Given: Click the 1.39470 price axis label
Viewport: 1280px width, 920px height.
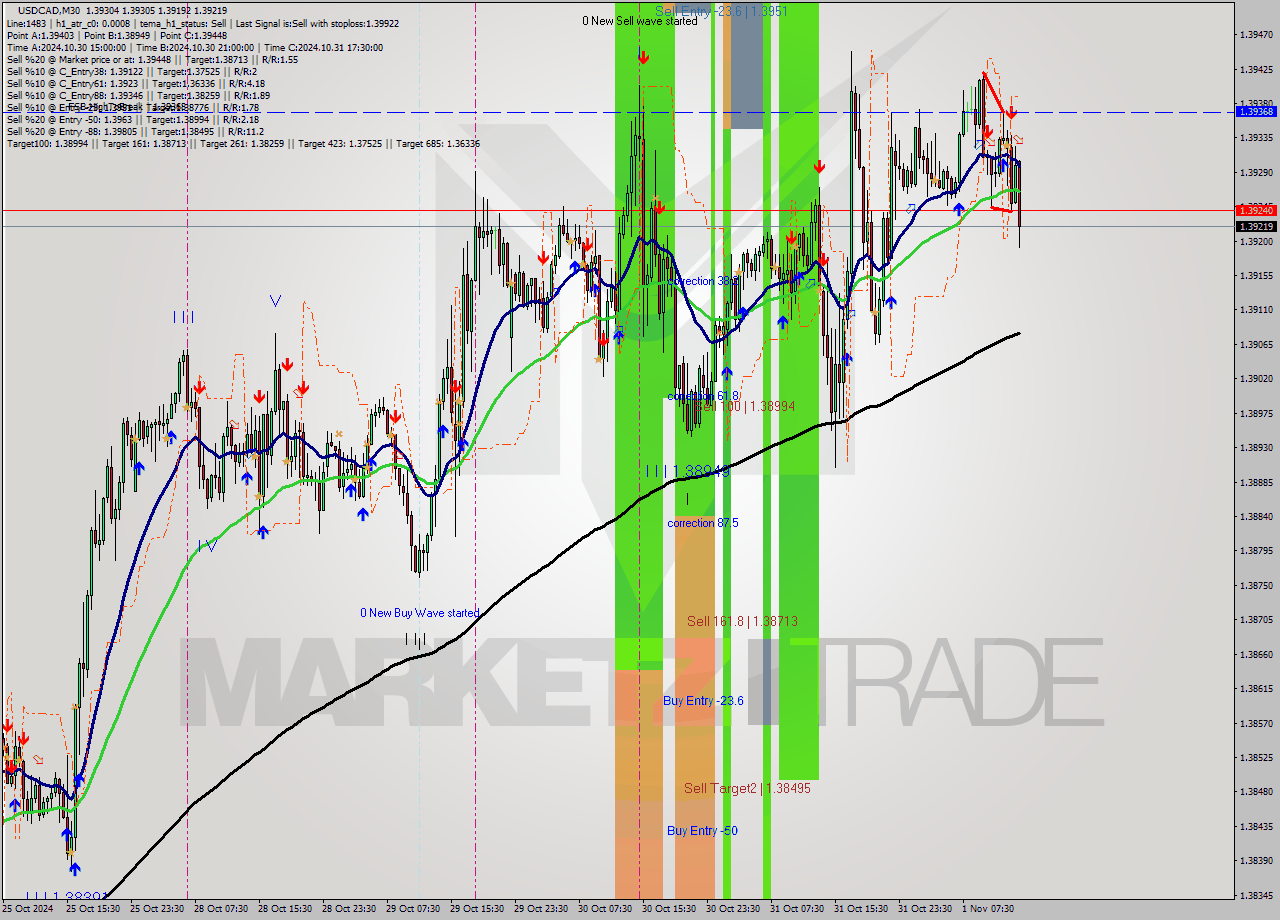Looking at the screenshot, I should (1256, 35).
